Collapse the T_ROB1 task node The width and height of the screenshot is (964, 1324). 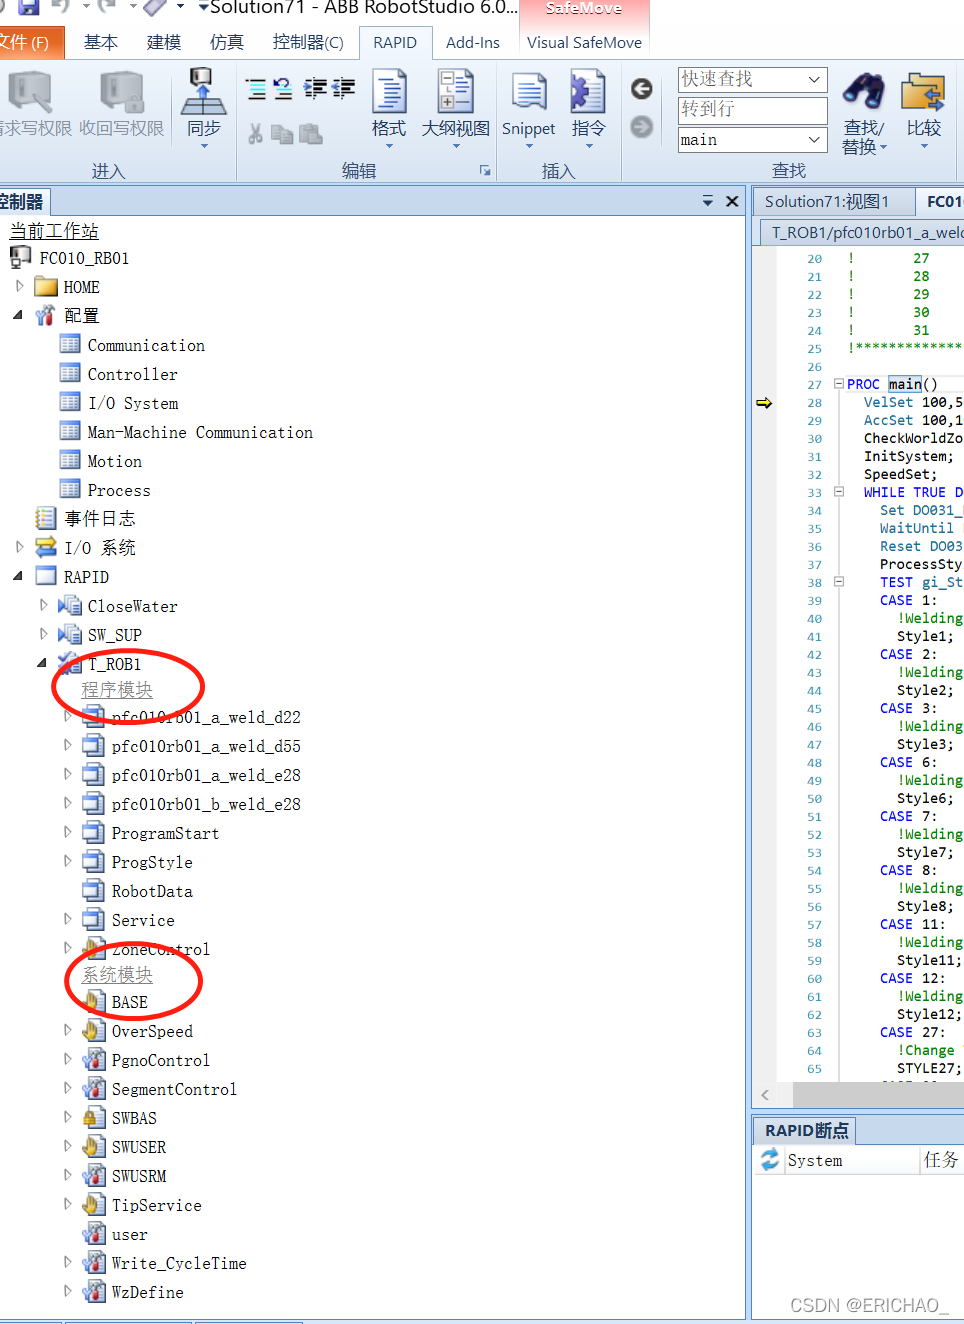[x=42, y=663]
